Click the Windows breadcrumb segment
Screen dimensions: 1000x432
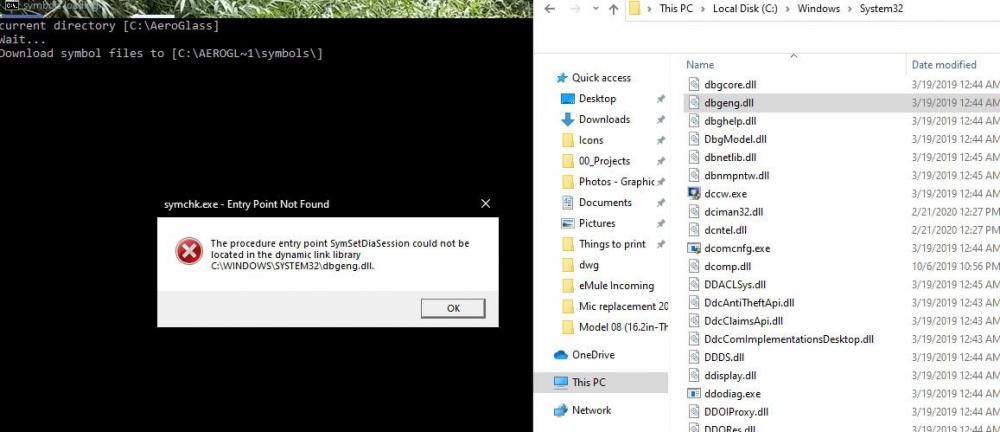click(x=818, y=9)
